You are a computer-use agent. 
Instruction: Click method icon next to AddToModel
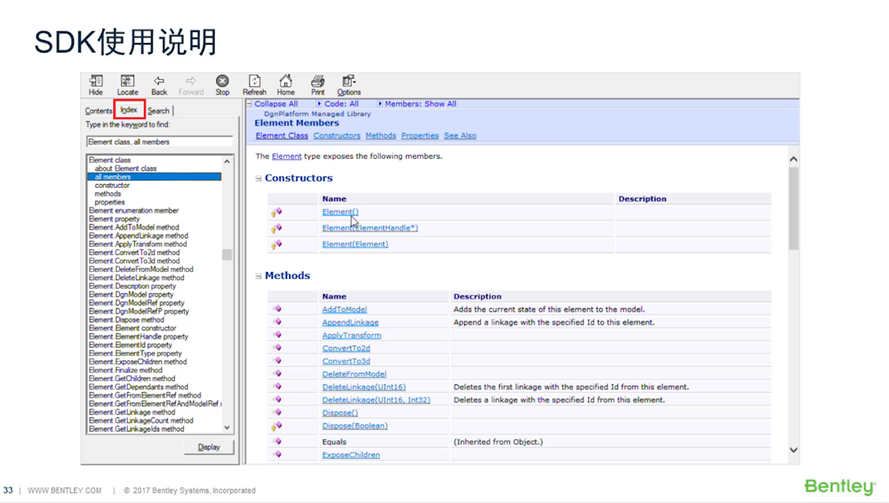pos(277,309)
